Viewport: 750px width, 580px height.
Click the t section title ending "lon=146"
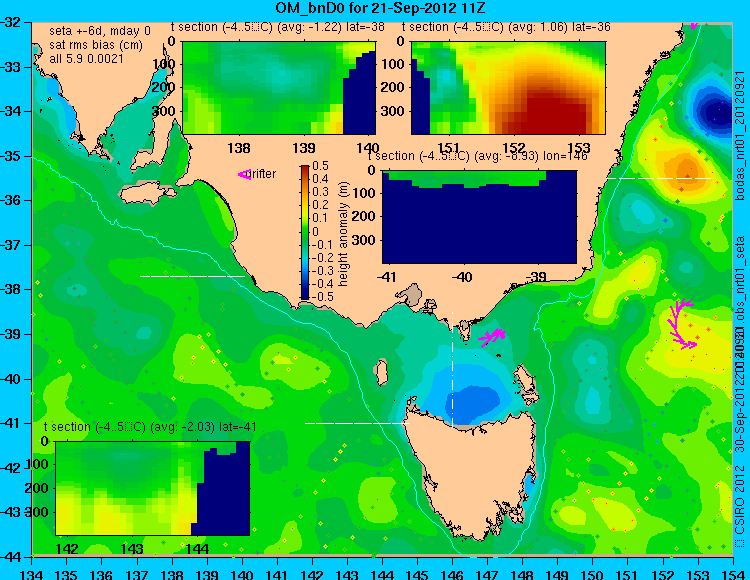pos(478,156)
